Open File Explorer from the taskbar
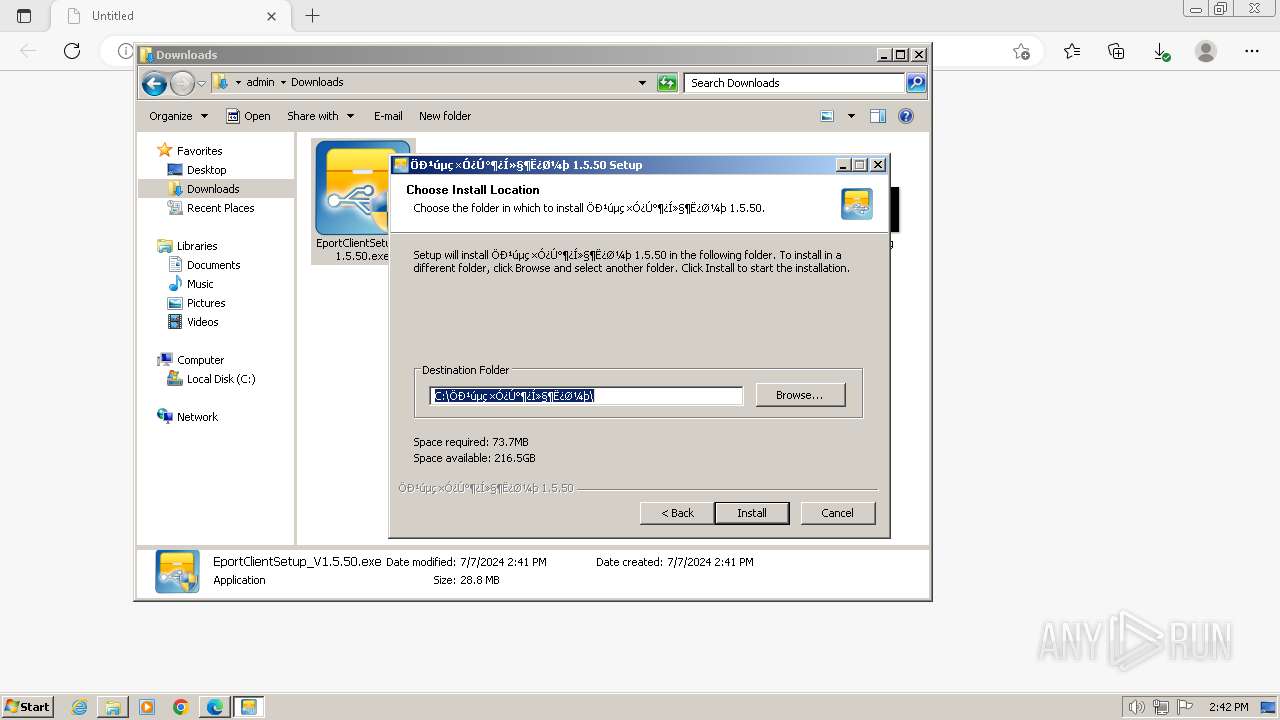1280x720 pixels. coord(113,707)
